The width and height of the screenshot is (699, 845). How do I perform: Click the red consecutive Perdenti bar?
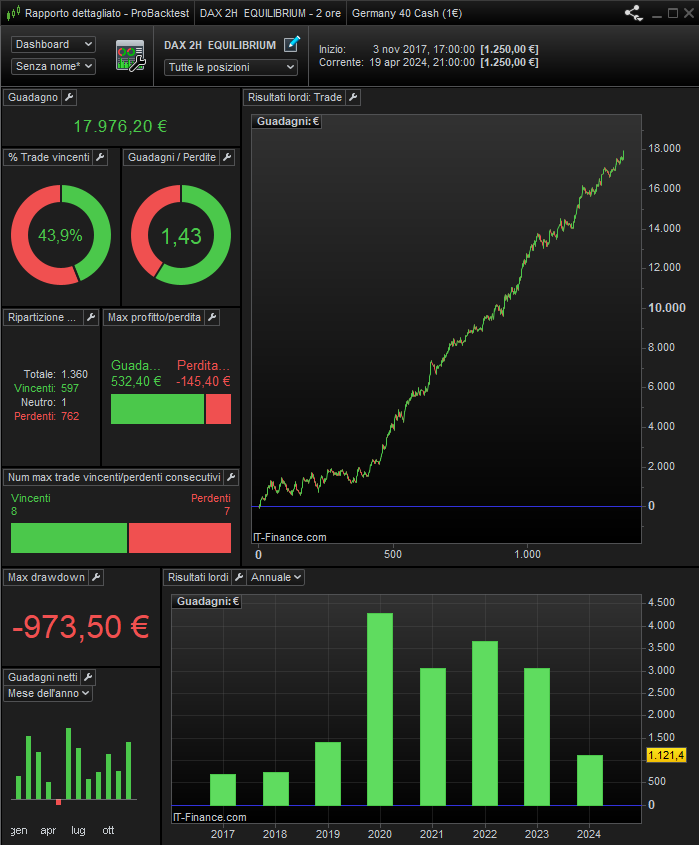tap(180, 538)
